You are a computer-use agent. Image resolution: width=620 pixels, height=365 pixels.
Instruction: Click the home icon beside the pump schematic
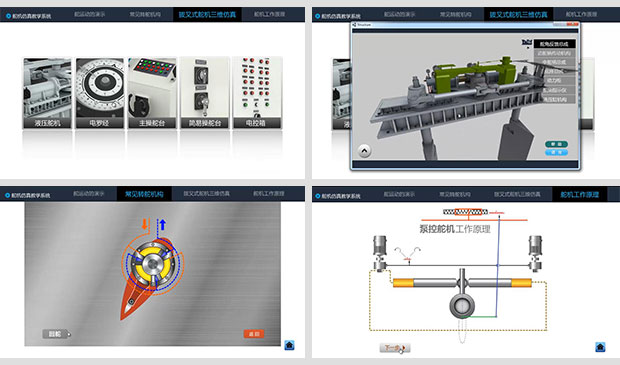[600, 347]
